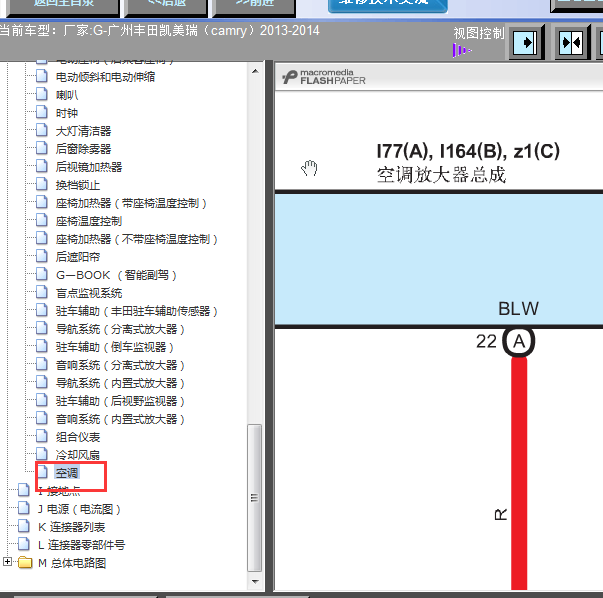This screenshot has height=598, width=603.
Task: Click the red R wire in diagram
Action: pos(519,470)
